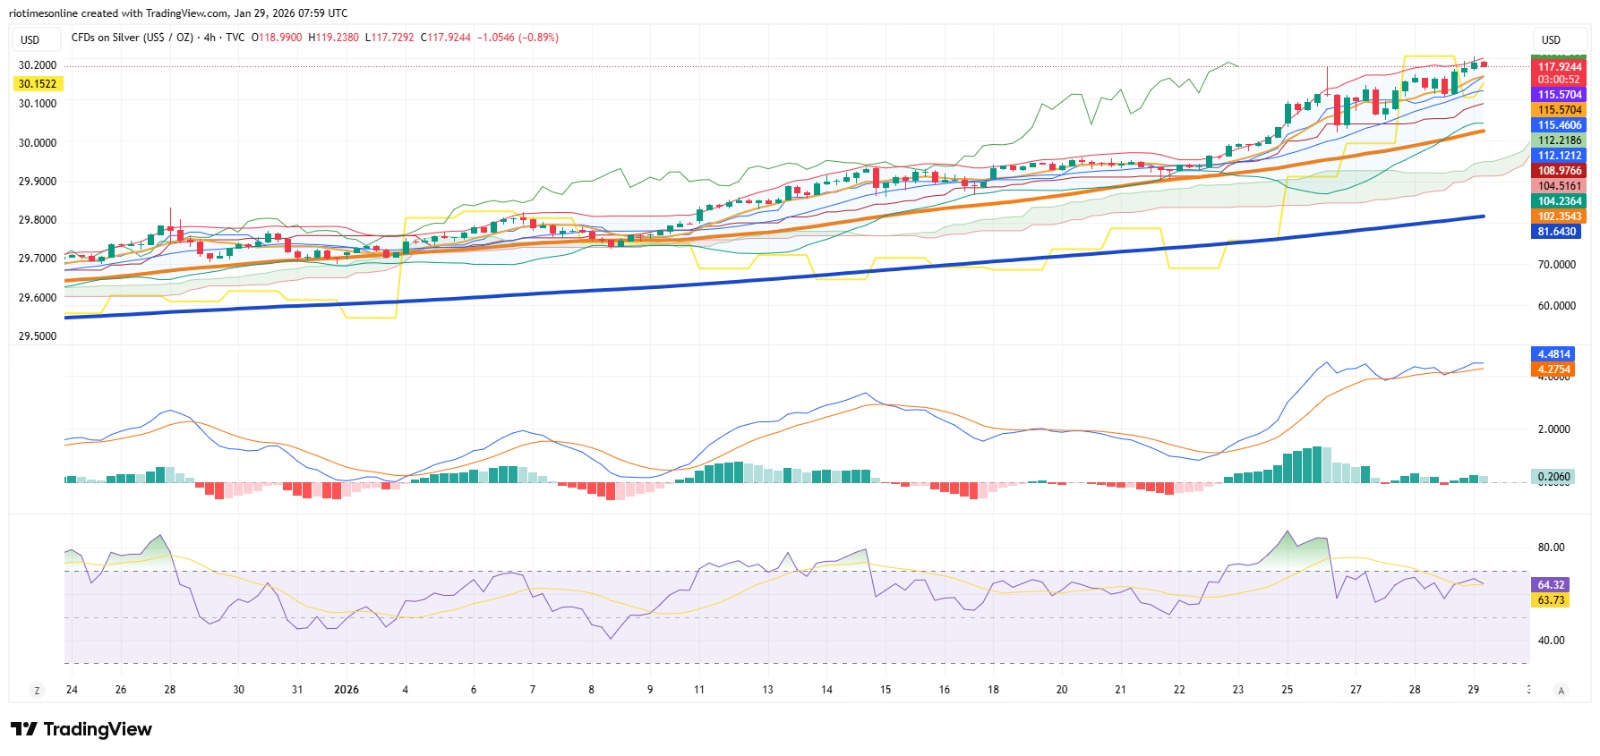
Task: Click the dark red 108.9766 price label
Action: (x=1559, y=171)
